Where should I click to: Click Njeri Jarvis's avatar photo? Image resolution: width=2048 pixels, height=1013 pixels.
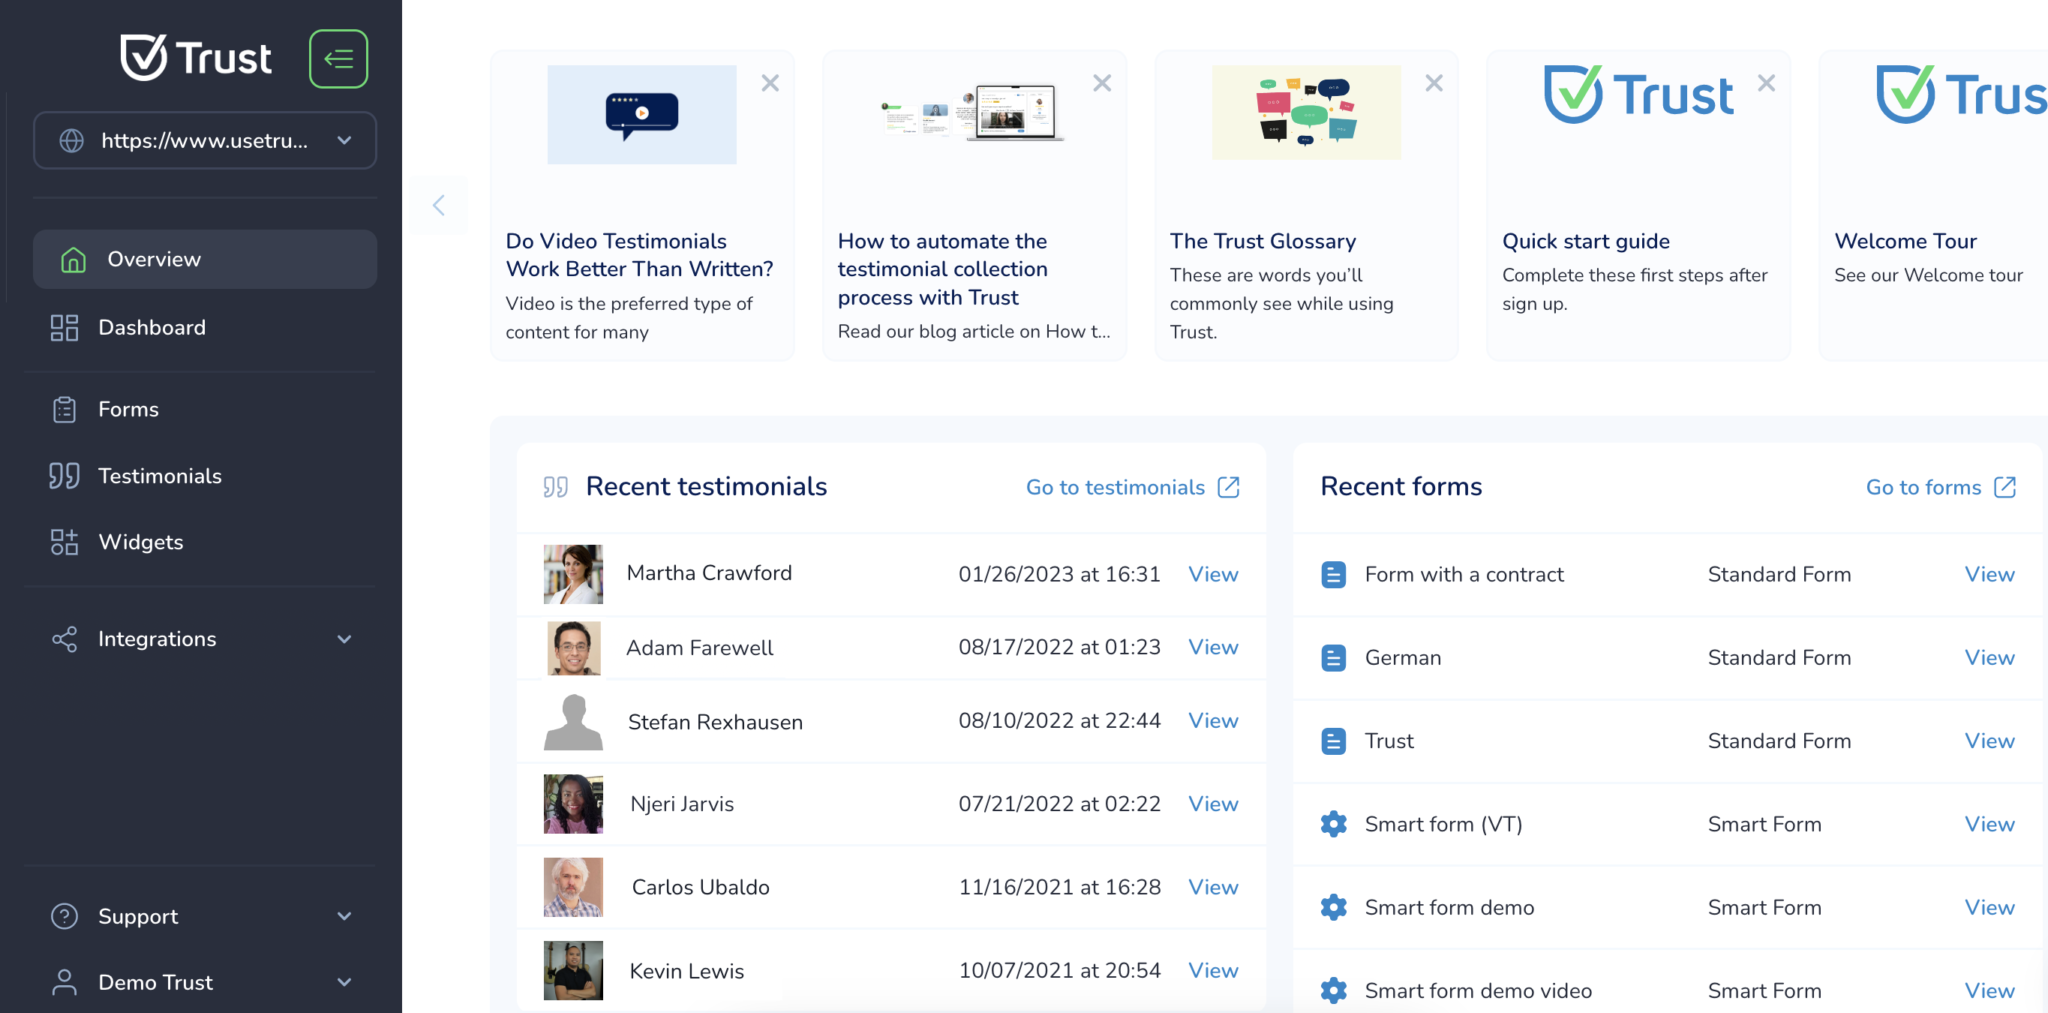573,804
